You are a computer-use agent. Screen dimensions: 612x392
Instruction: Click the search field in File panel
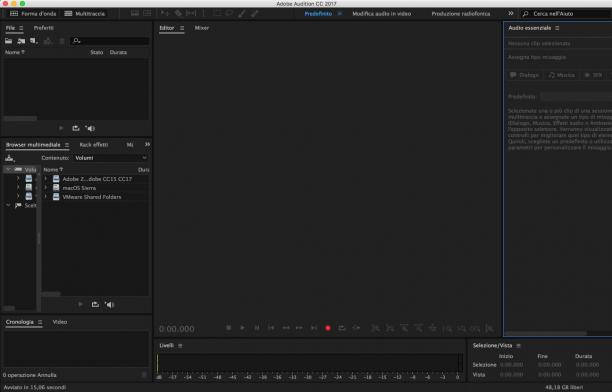click(110, 41)
